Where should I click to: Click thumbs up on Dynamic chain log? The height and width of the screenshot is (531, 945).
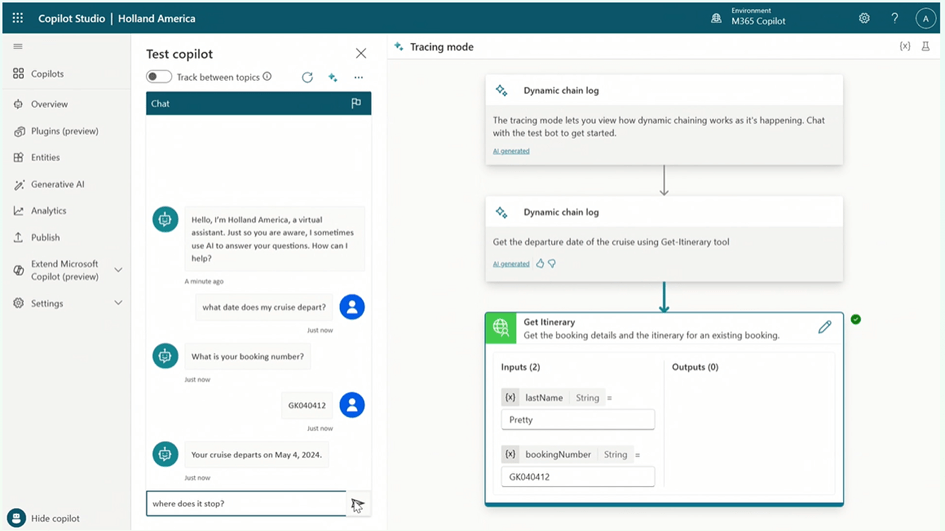pyautogui.click(x=540, y=264)
